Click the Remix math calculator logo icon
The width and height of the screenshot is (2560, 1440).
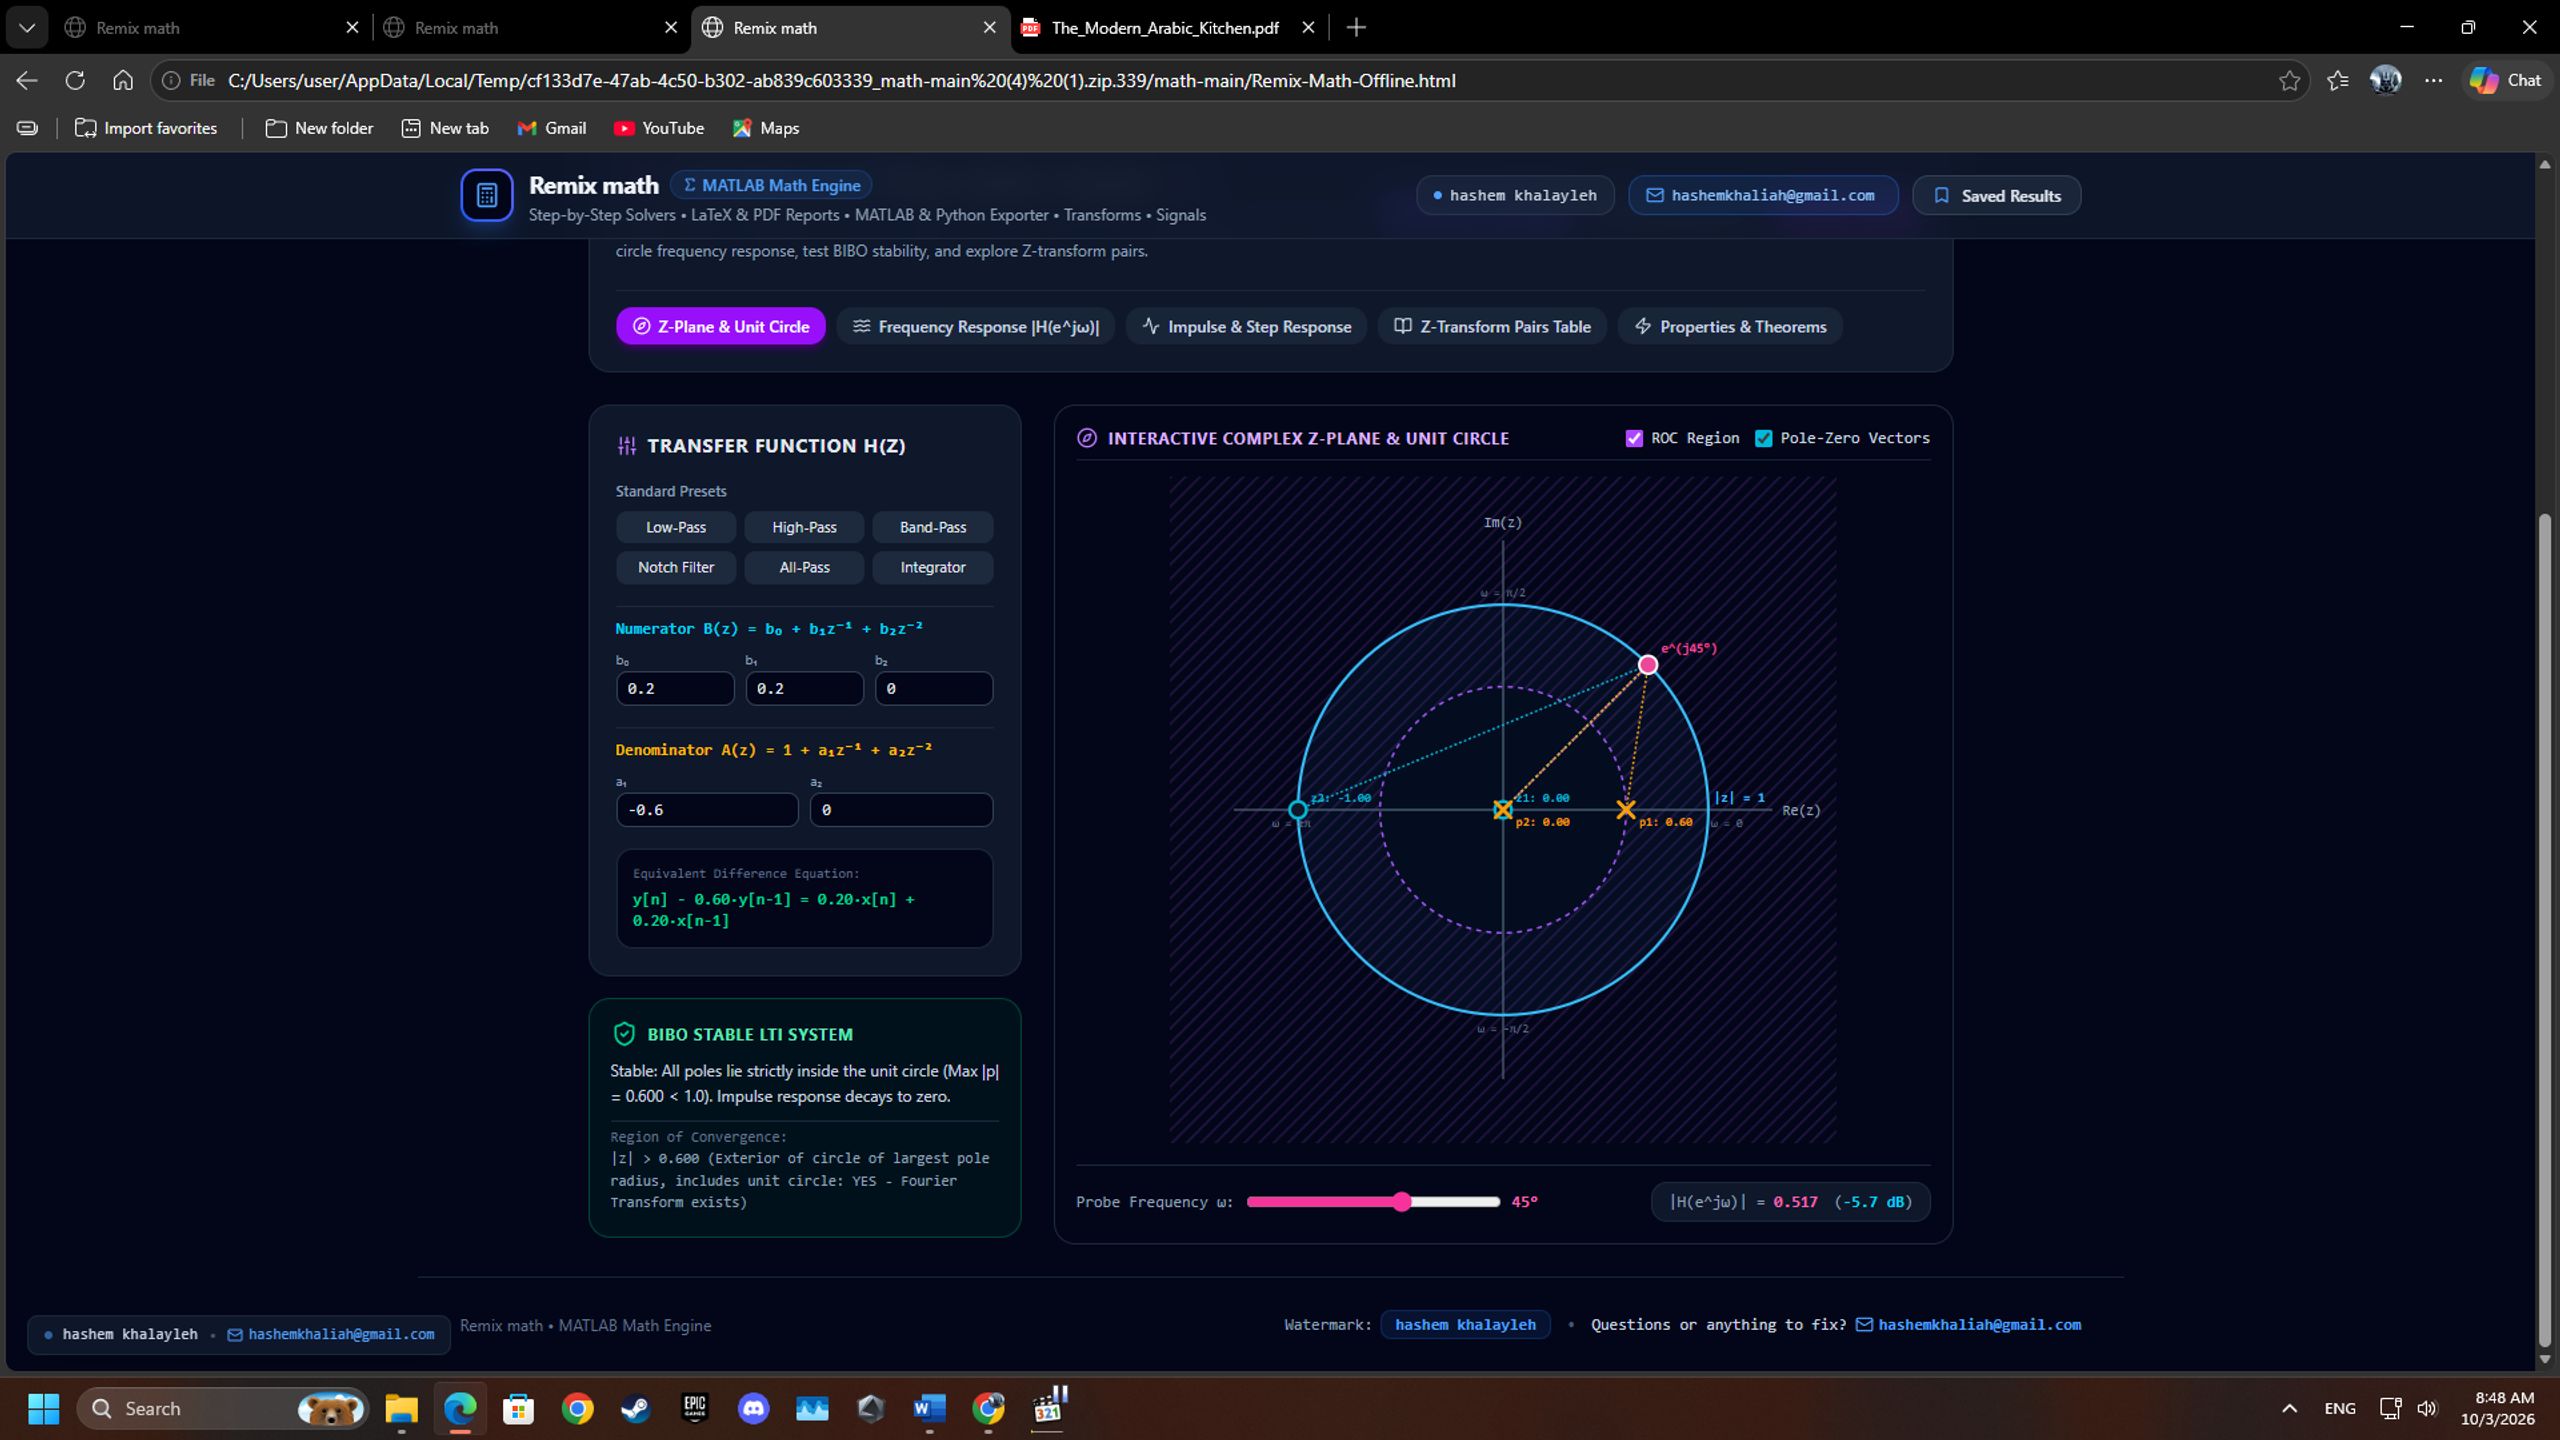click(x=486, y=195)
